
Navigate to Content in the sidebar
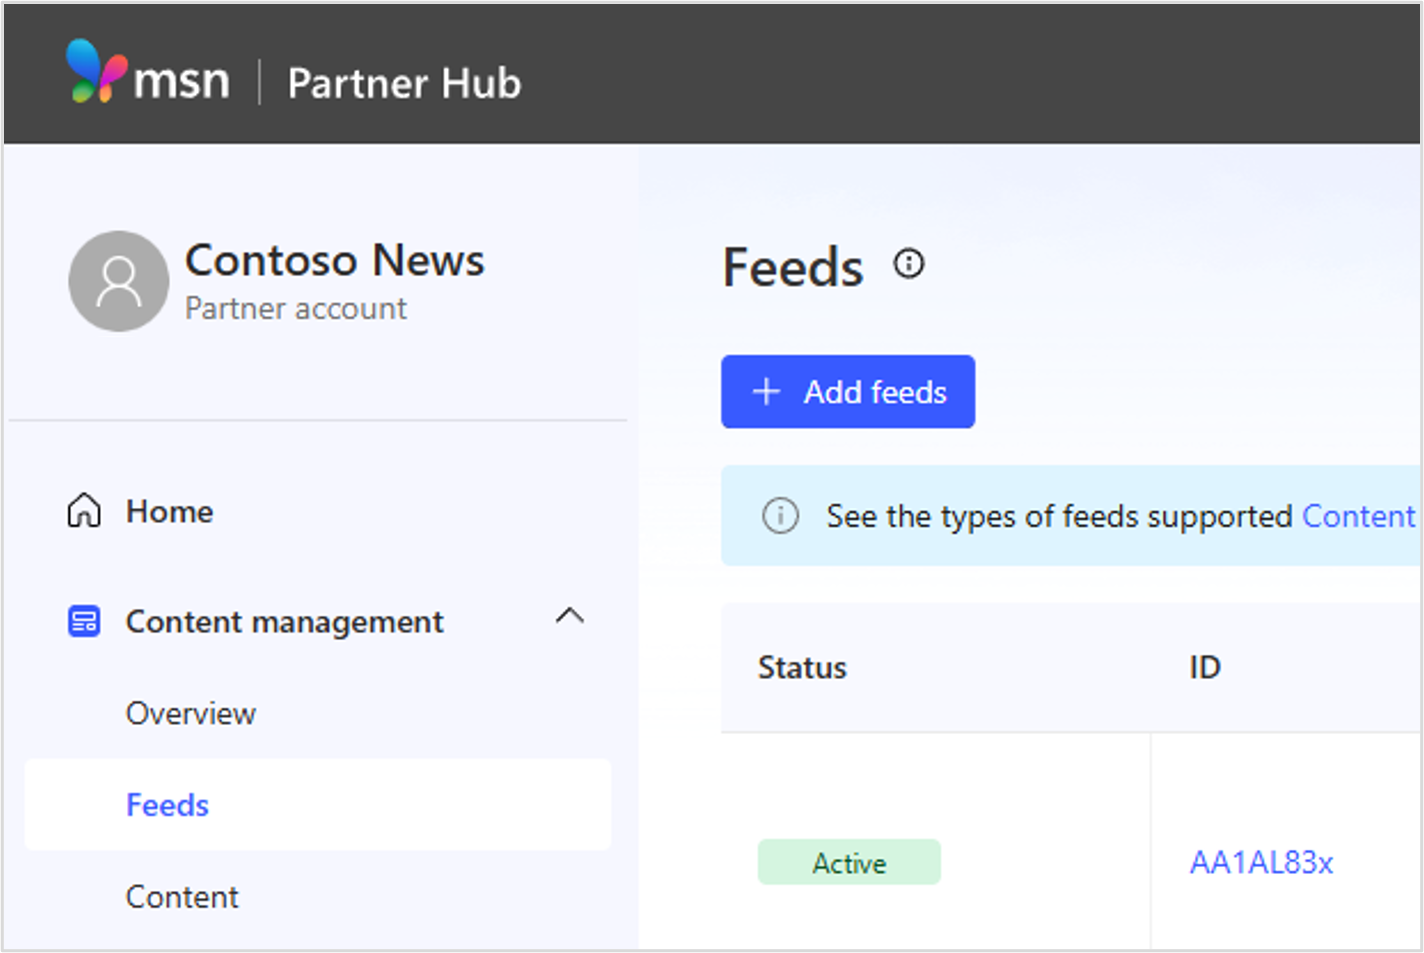click(182, 897)
